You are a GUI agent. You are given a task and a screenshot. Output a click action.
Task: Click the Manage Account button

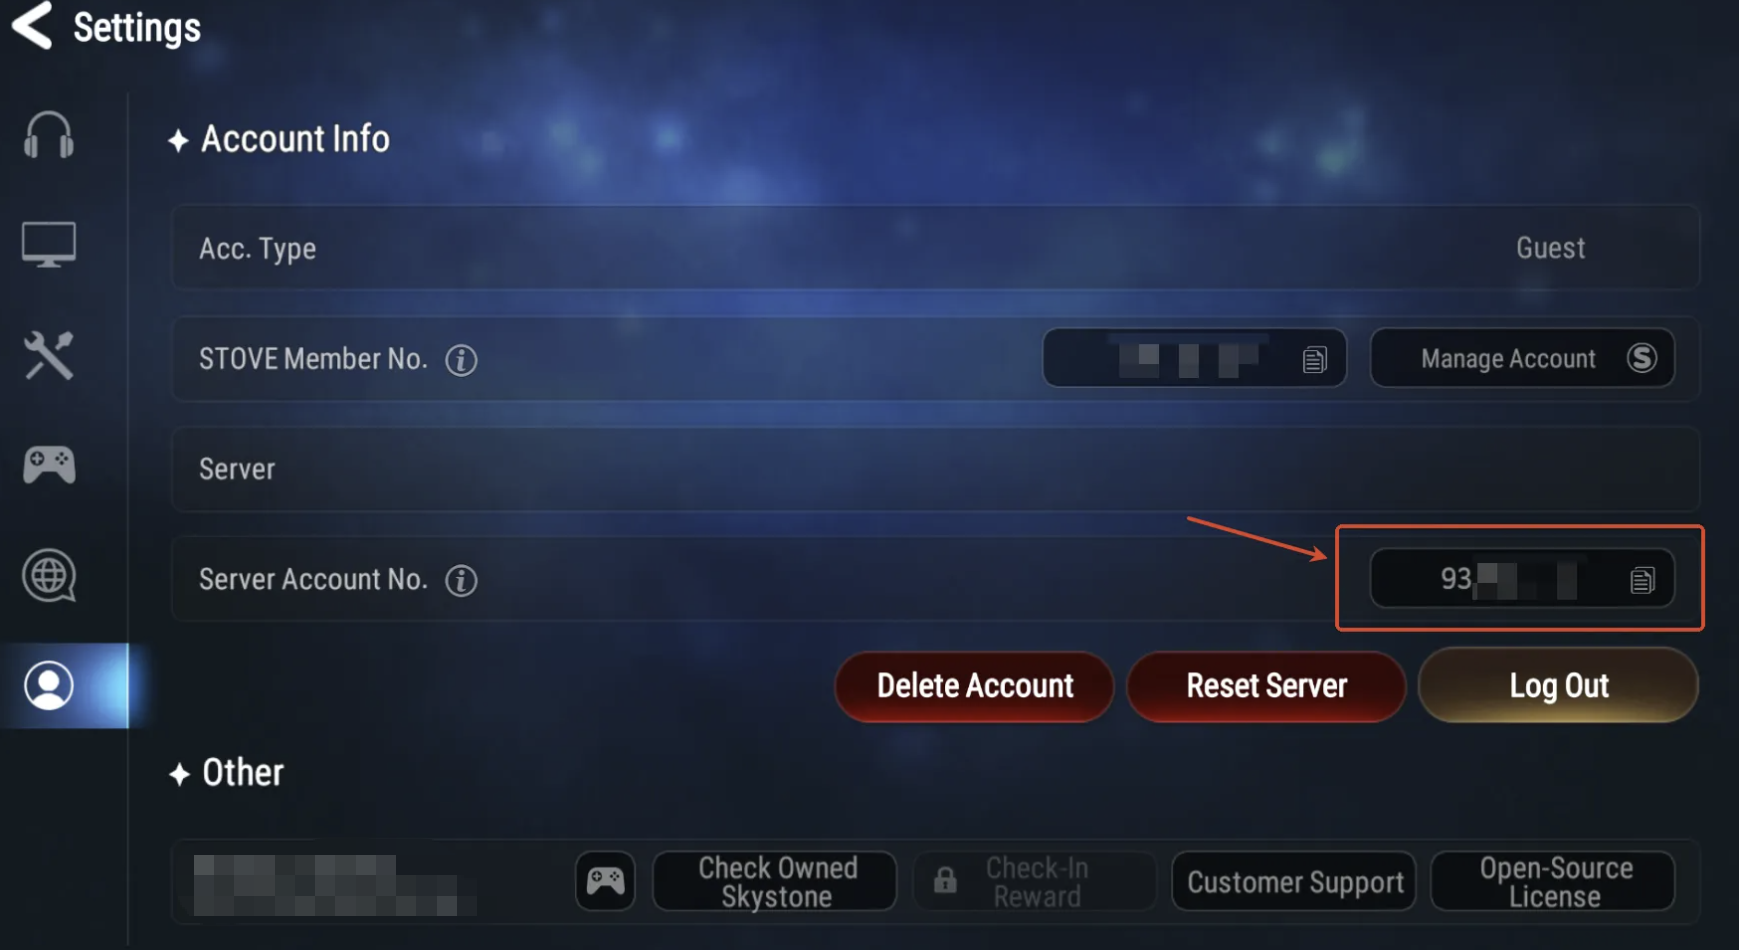coord(1522,358)
